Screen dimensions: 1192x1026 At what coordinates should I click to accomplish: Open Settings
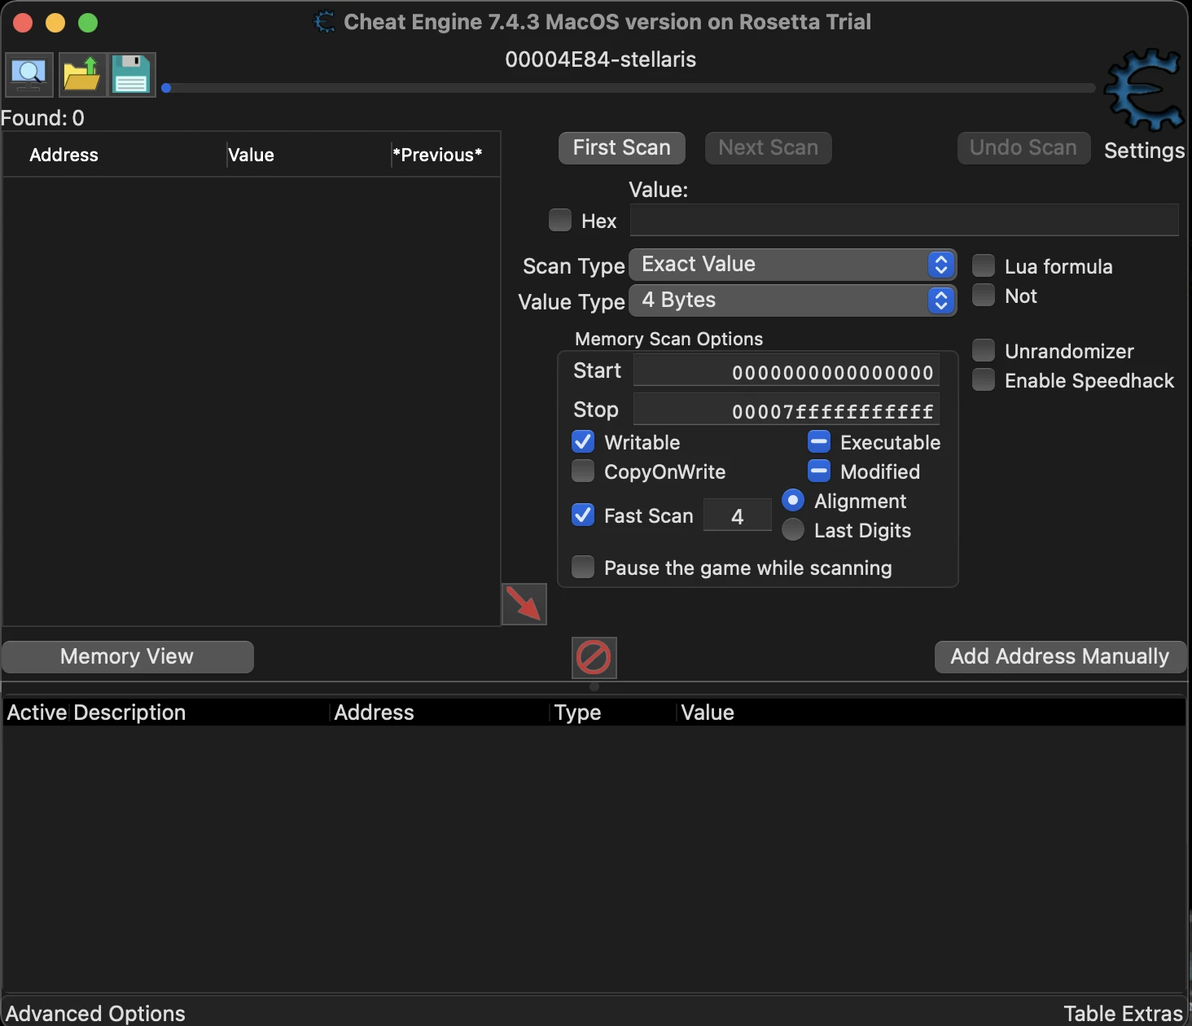coord(1144,150)
